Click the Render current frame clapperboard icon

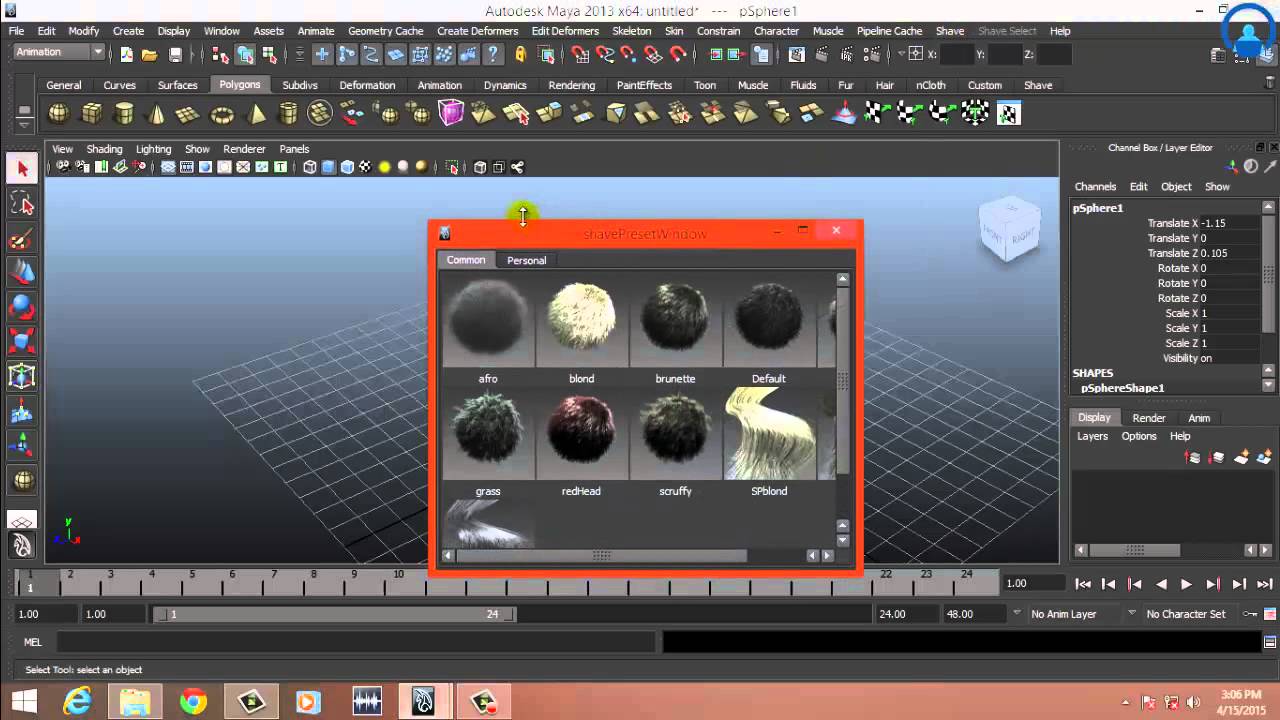click(x=822, y=53)
